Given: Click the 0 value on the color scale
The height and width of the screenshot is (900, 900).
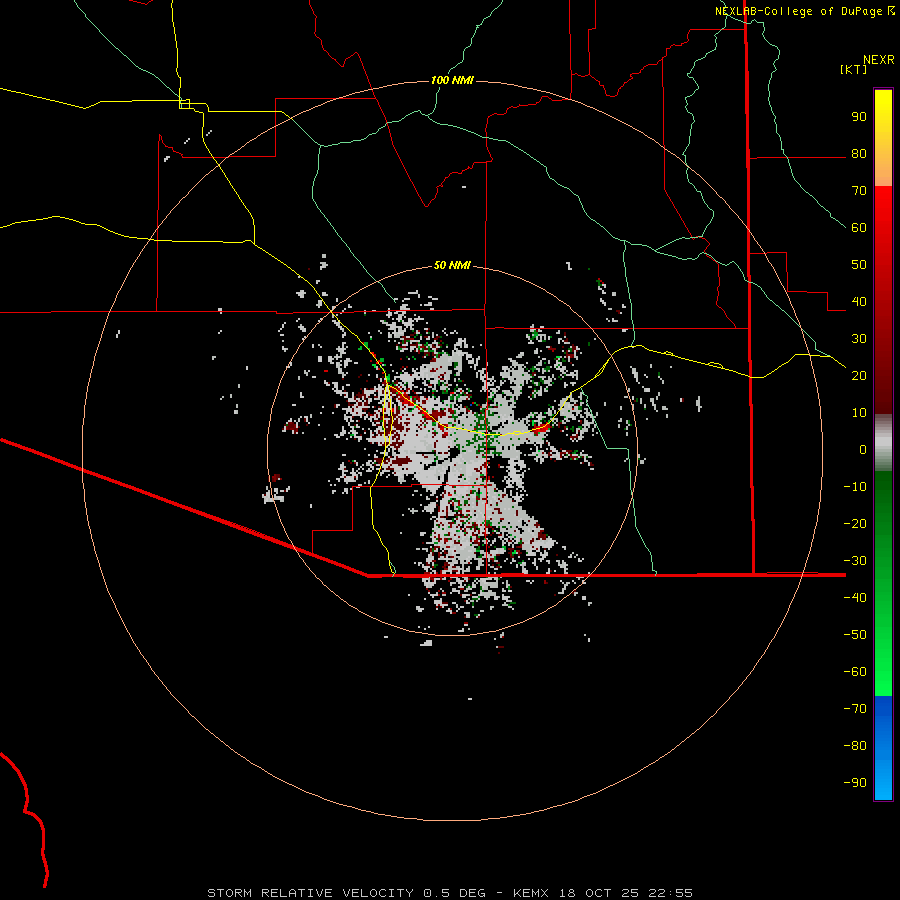Looking at the screenshot, I should pyautogui.click(x=863, y=450).
